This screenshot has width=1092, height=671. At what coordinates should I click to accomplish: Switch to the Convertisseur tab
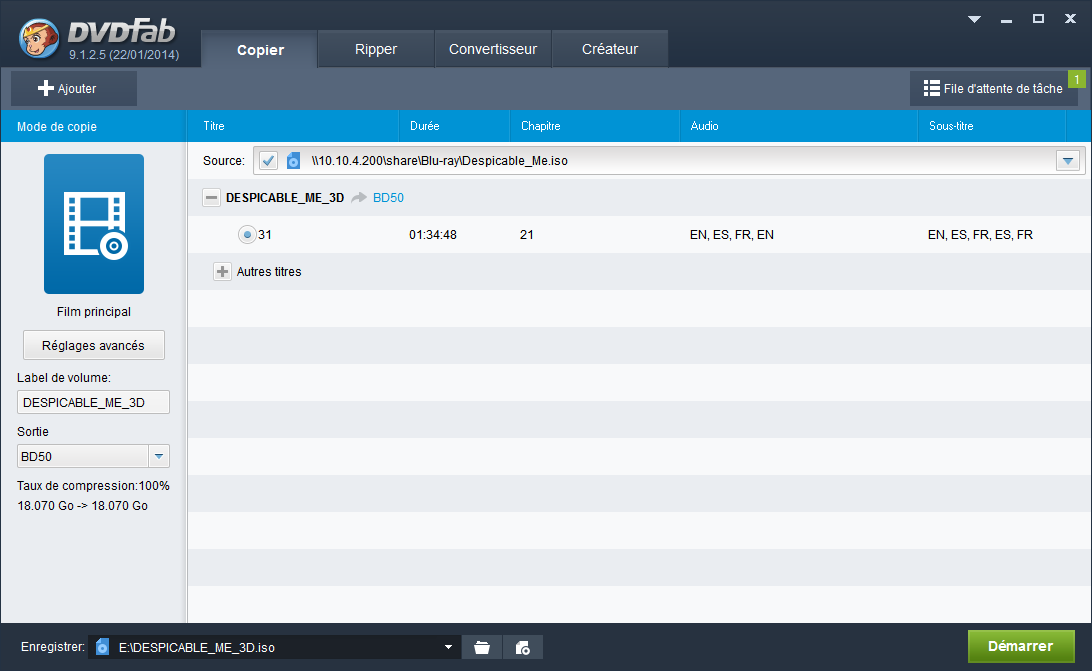(x=492, y=47)
